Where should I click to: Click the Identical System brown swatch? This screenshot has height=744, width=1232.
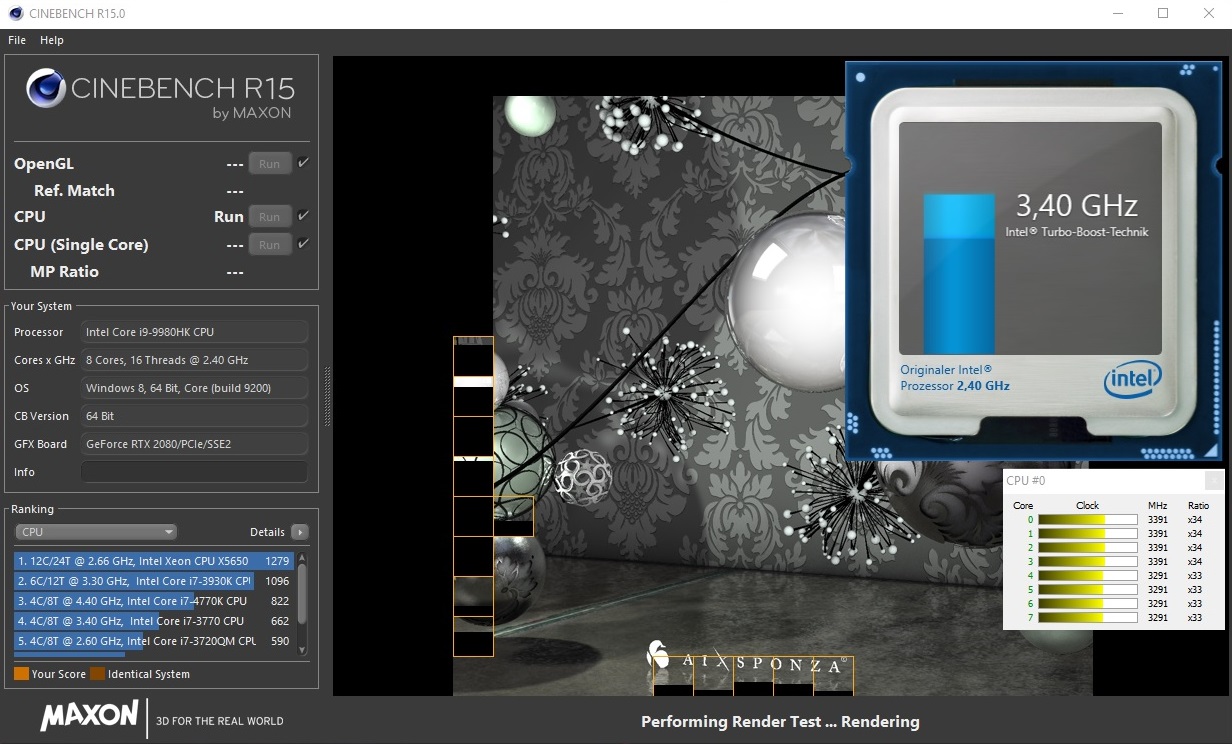coord(97,674)
